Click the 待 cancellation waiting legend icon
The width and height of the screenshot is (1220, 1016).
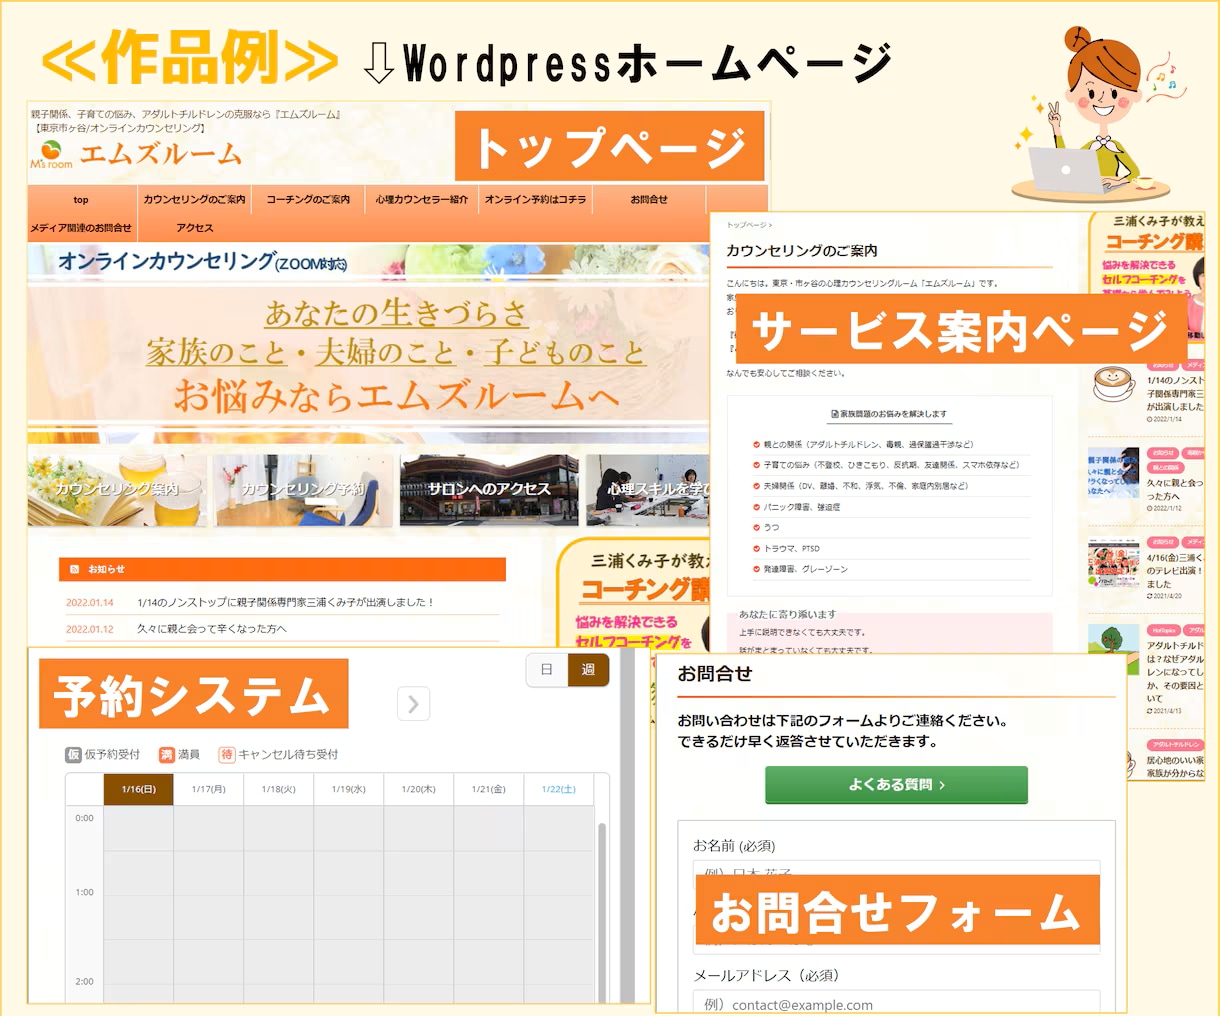coord(227,754)
